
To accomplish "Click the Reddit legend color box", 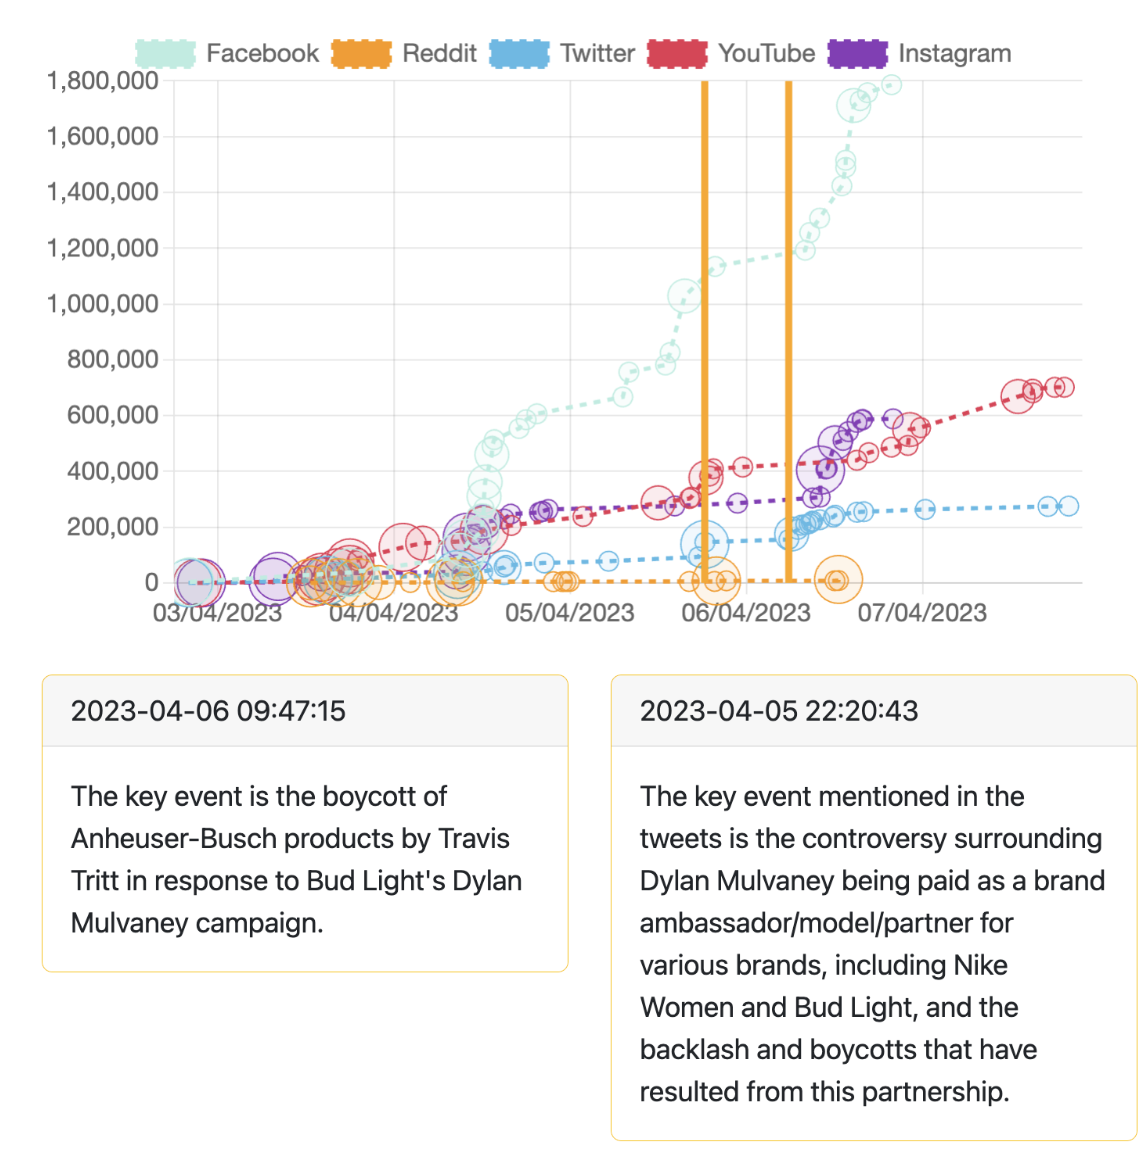I will pos(361,54).
